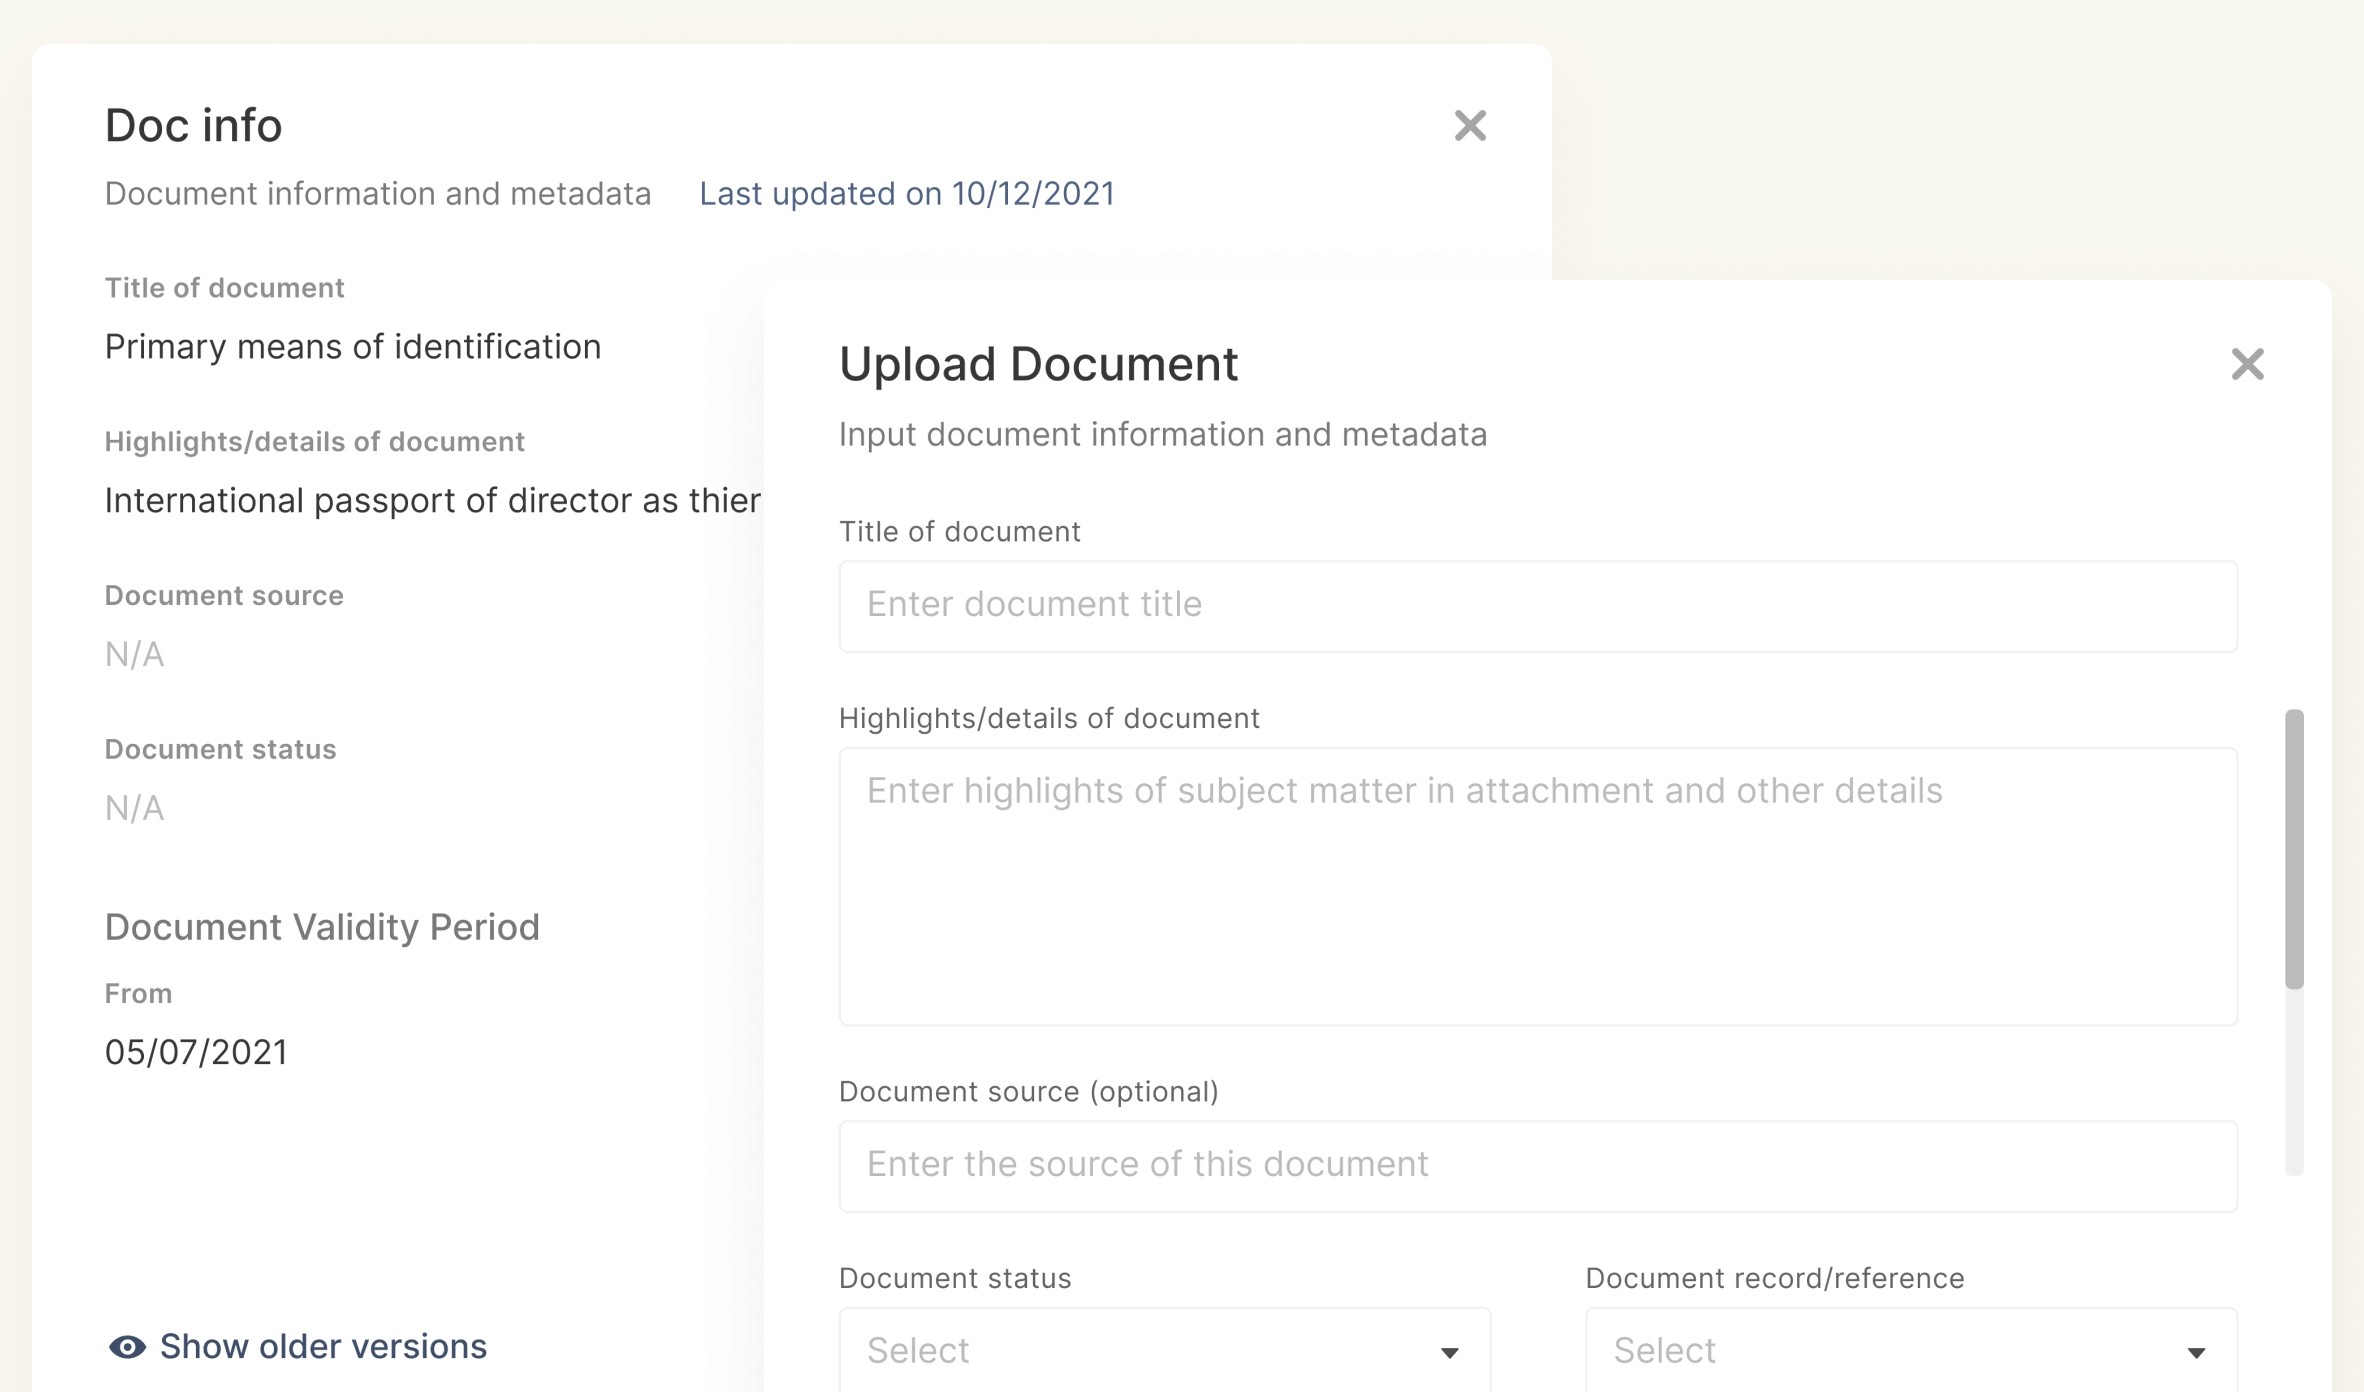Click the Title of document label in upload form
Image resolution: width=2364 pixels, height=1392 pixels.
tap(959, 532)
